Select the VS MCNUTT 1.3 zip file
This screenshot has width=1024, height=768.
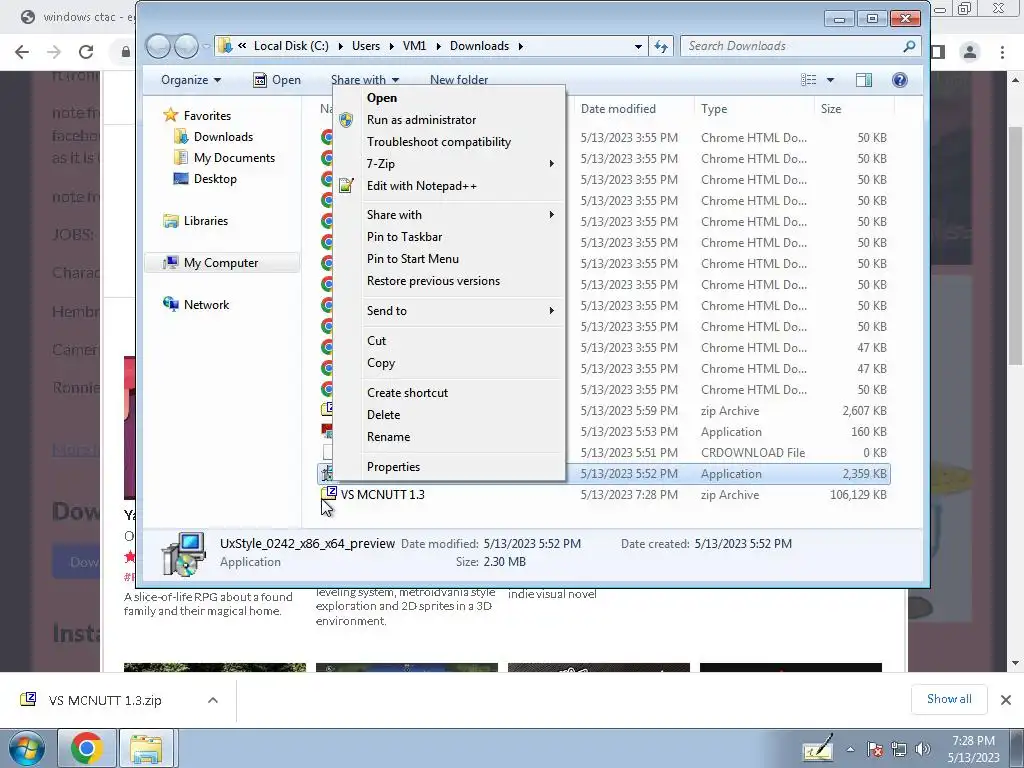pyautogui.click(x=605, y=495)
